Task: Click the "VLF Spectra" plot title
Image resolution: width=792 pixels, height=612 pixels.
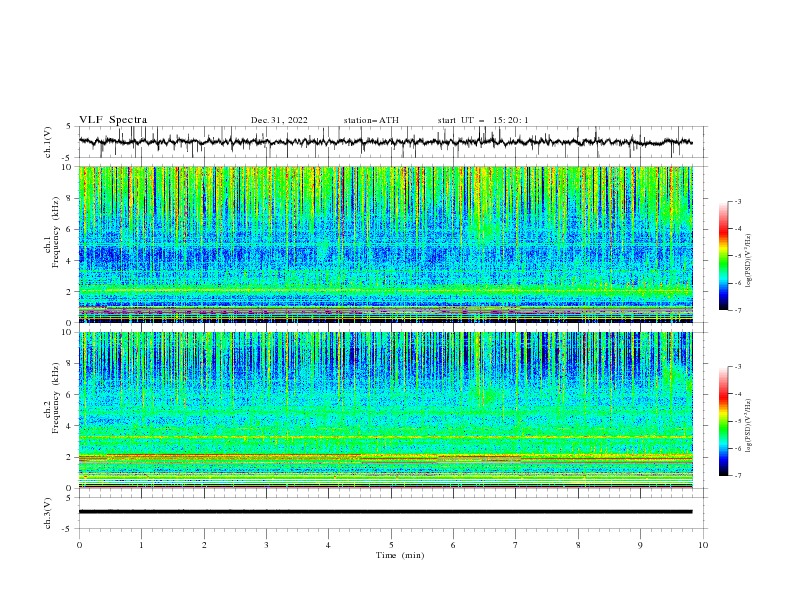Action: (x=113, y=120)
